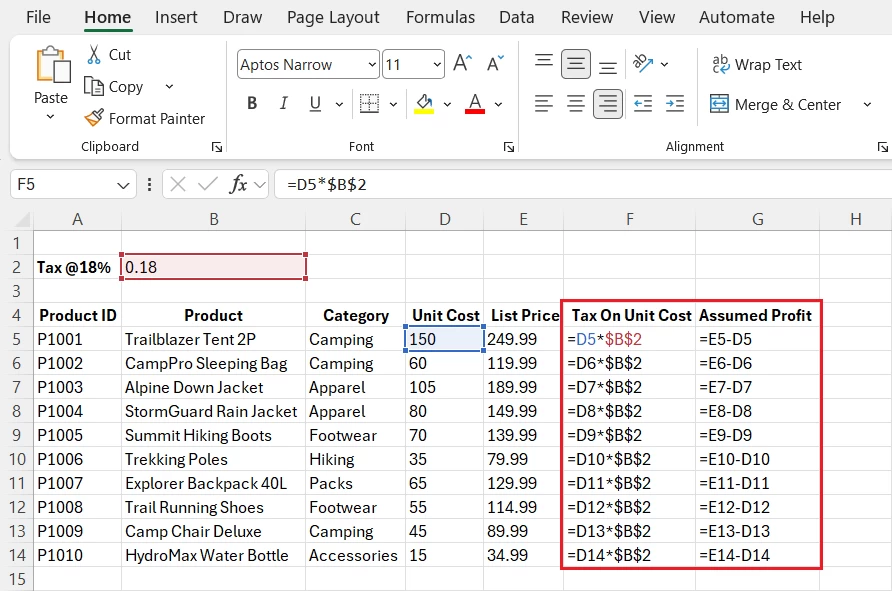Click Decrease Indent icon
Screen dimensions: 892x591
[x=643, y=104]
